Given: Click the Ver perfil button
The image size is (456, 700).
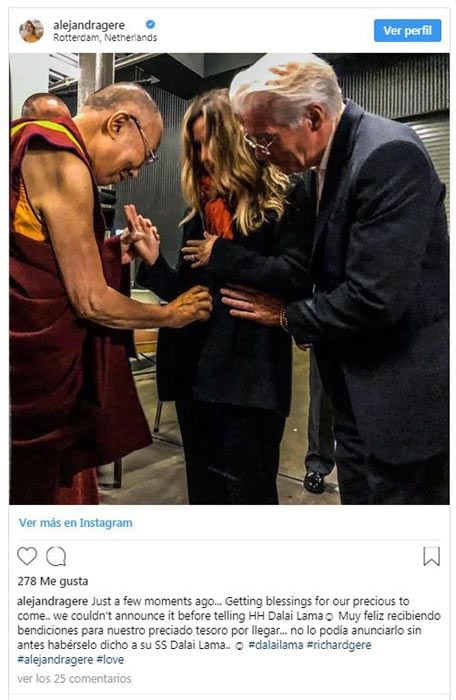Looking at the screenshot, I should (407, 30).
